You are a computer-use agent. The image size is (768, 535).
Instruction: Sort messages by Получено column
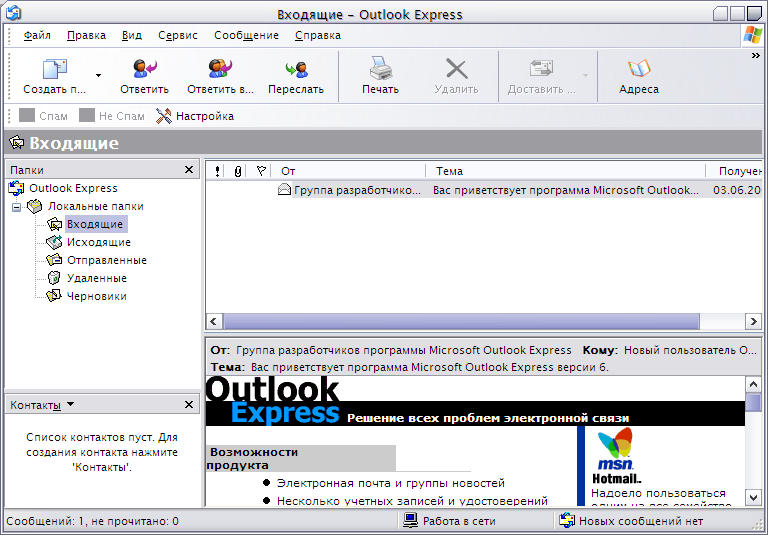735,171
